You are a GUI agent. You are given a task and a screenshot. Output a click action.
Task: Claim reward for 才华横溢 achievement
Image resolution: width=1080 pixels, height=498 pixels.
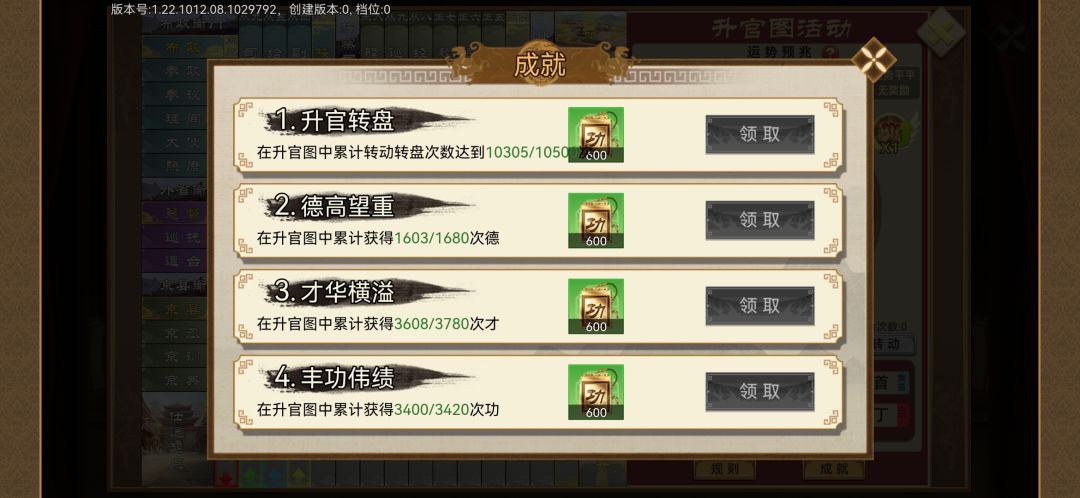760,306
